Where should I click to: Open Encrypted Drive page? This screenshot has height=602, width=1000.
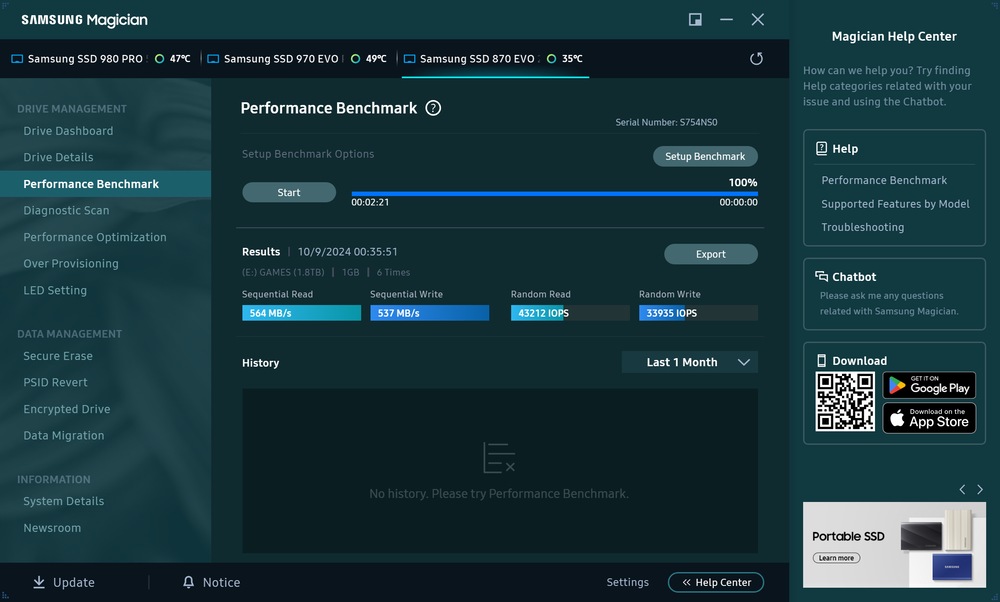[67, 409]
